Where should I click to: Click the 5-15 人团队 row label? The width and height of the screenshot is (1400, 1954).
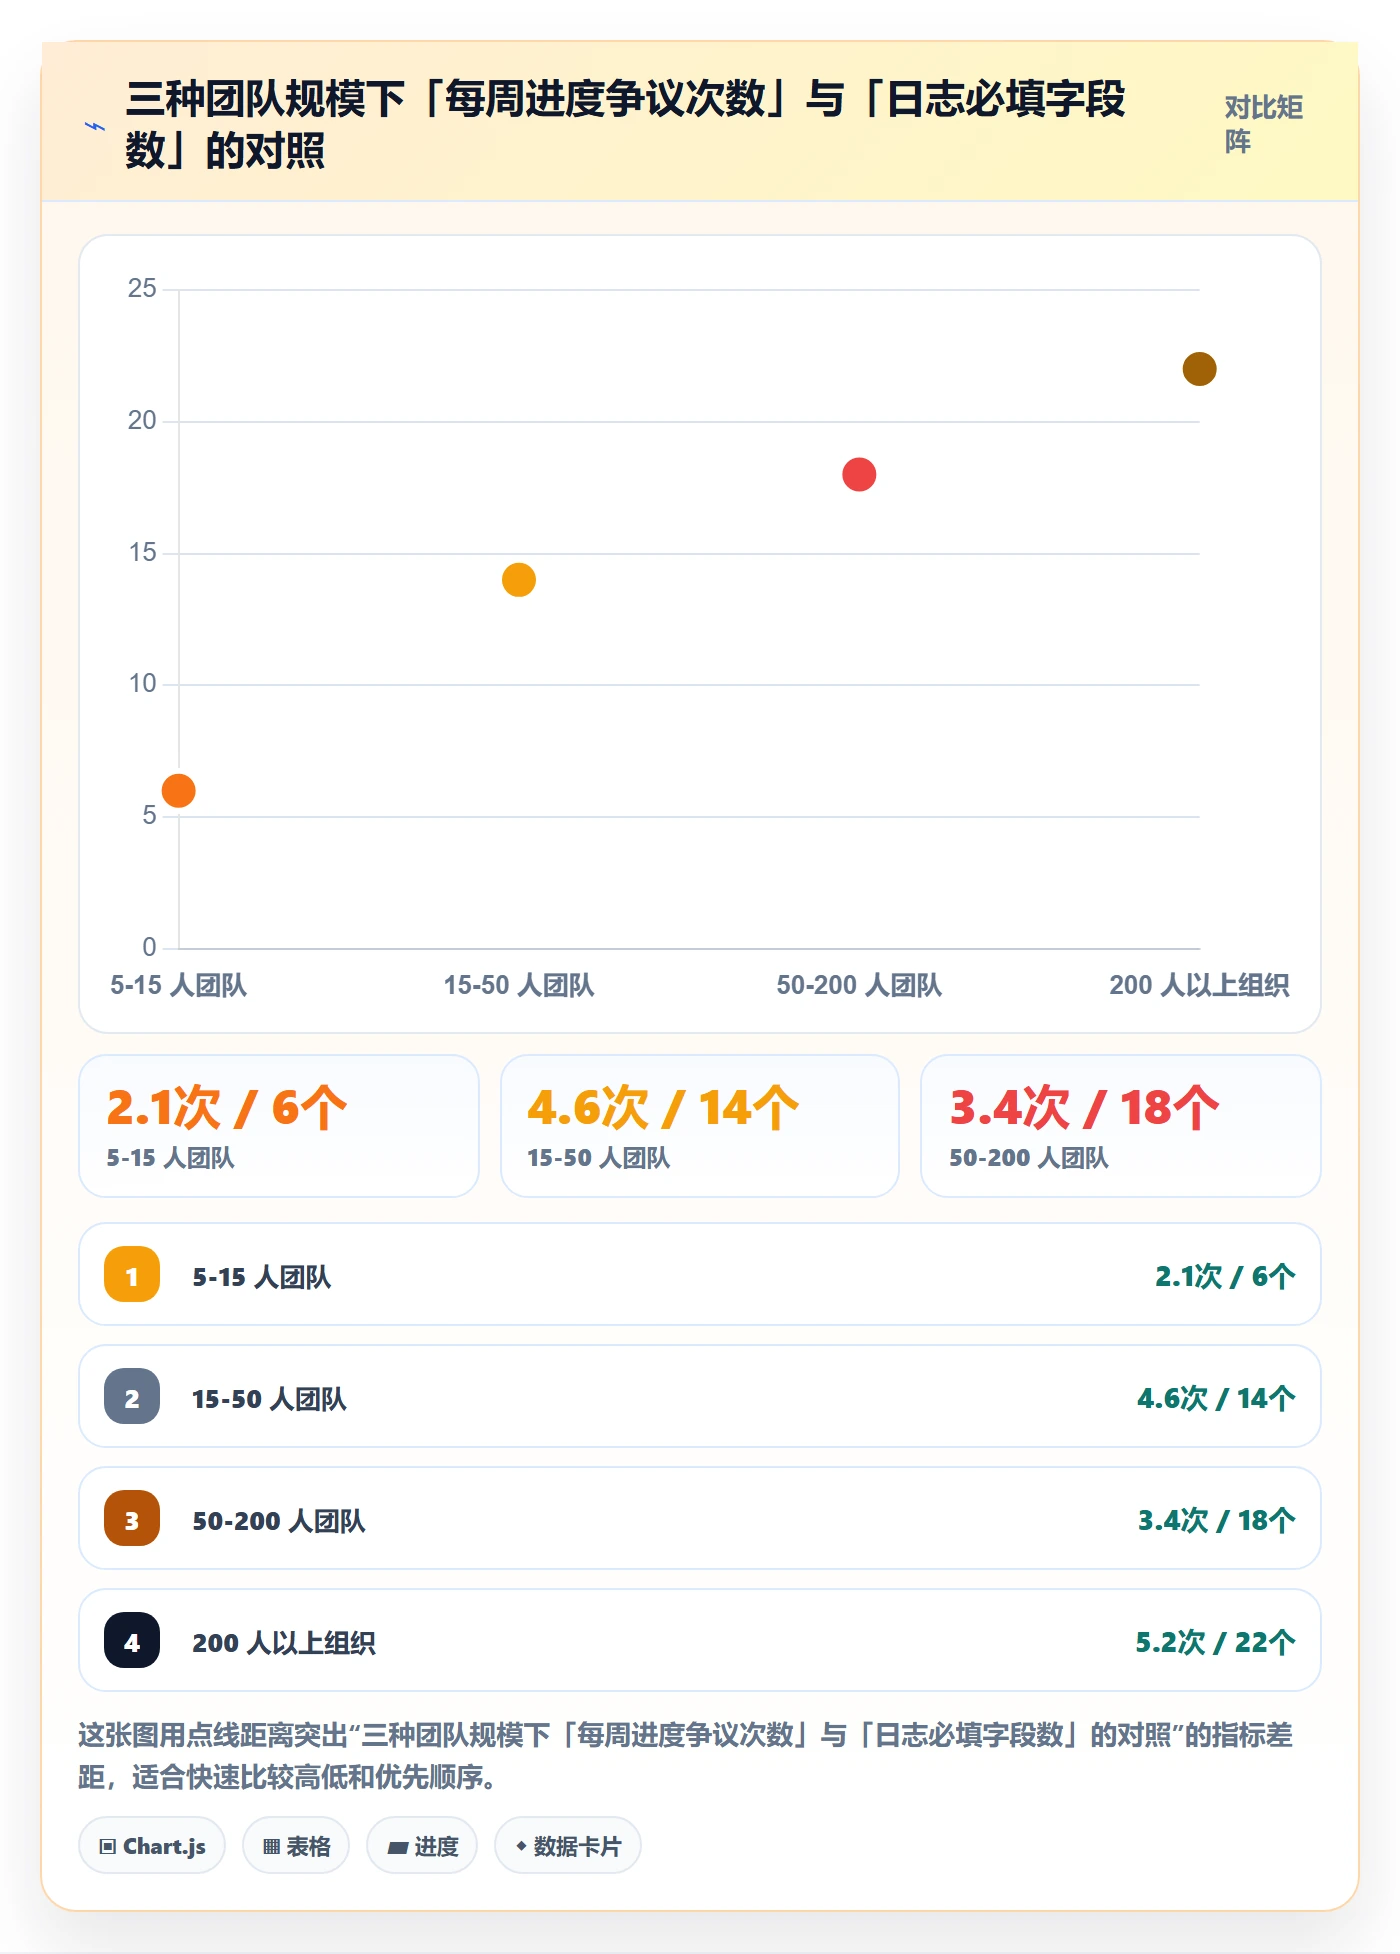pos(261,1277)
